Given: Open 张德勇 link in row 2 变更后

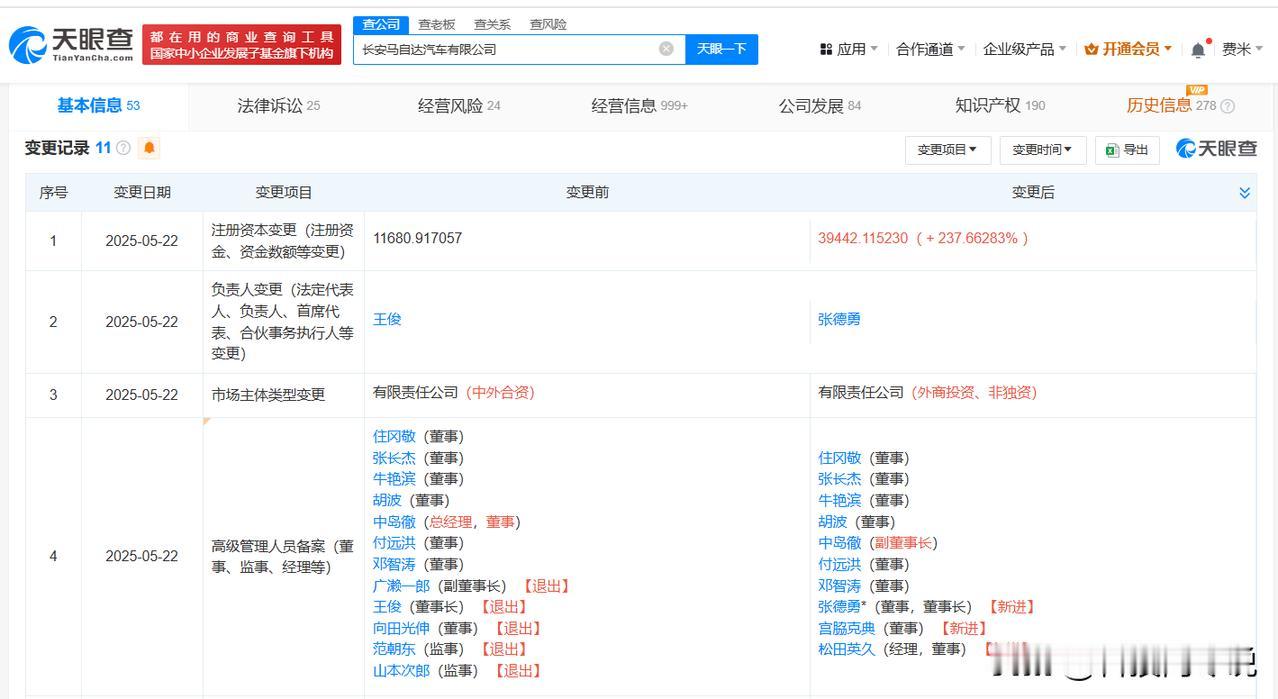Looking at the screenshot, I should point(839,319).
